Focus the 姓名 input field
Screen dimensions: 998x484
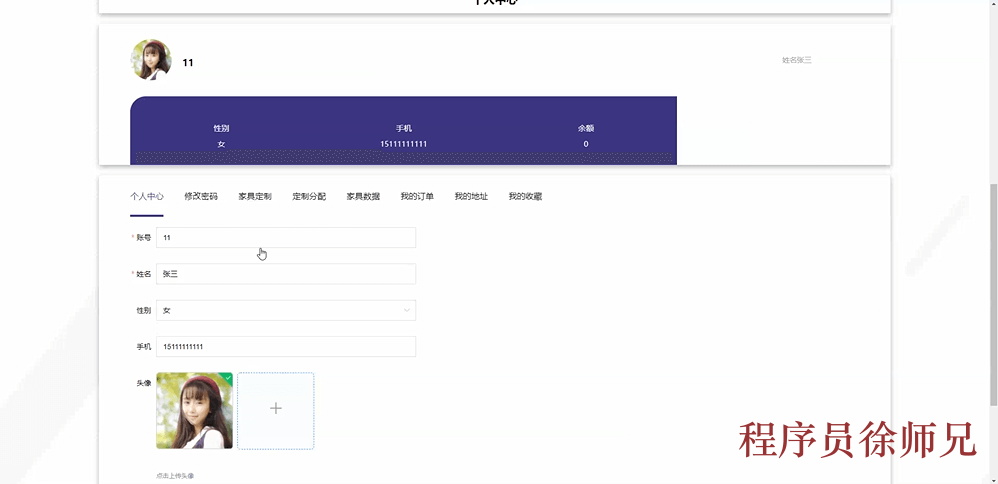pyautogui.click(x=286, y=274)
